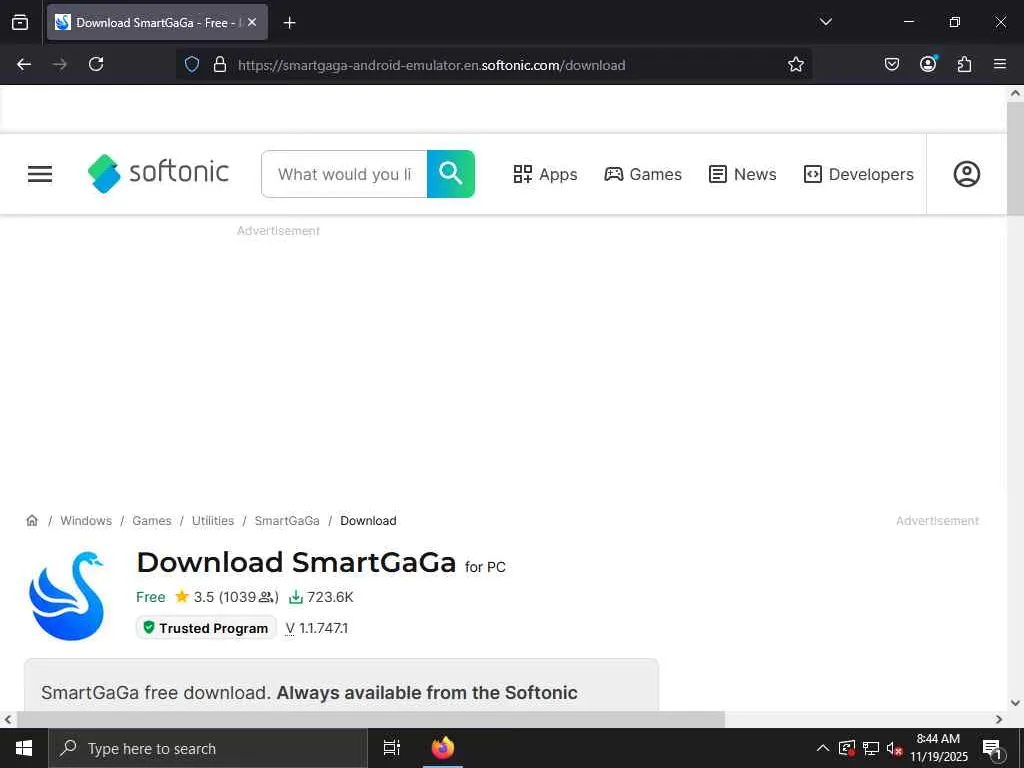Go to Utilities breadcrumb link

213,520
